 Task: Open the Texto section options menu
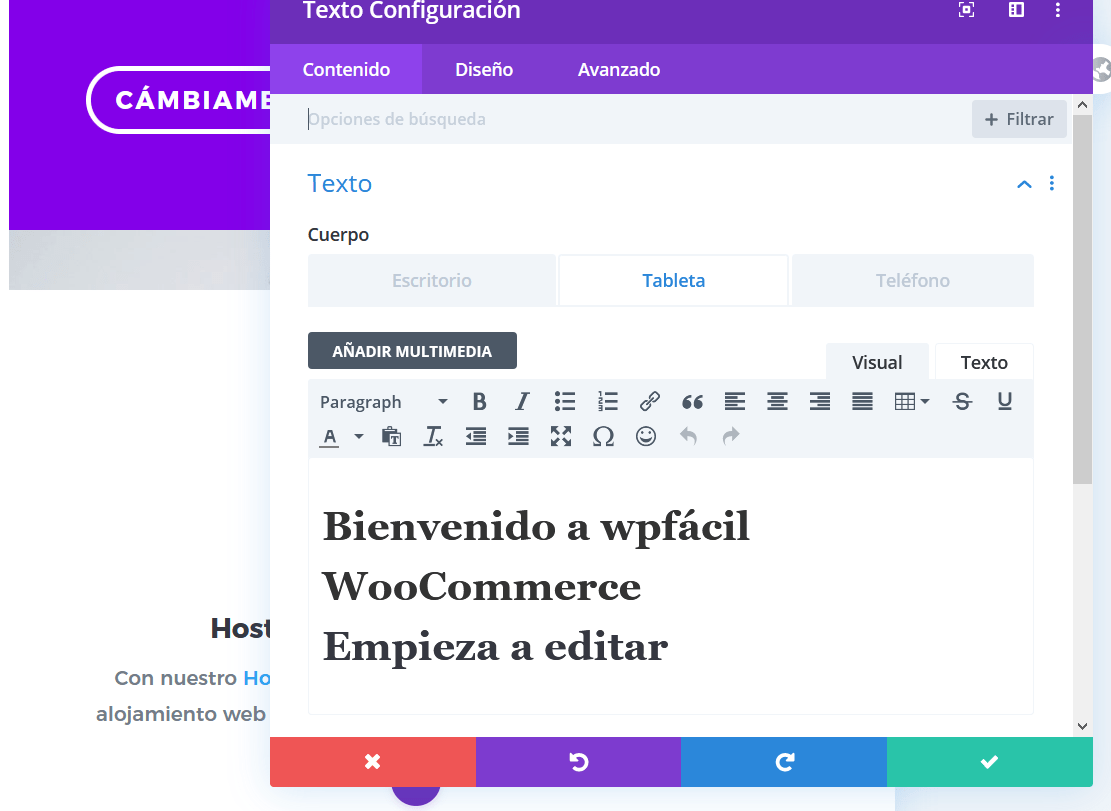coord(1051,183)
